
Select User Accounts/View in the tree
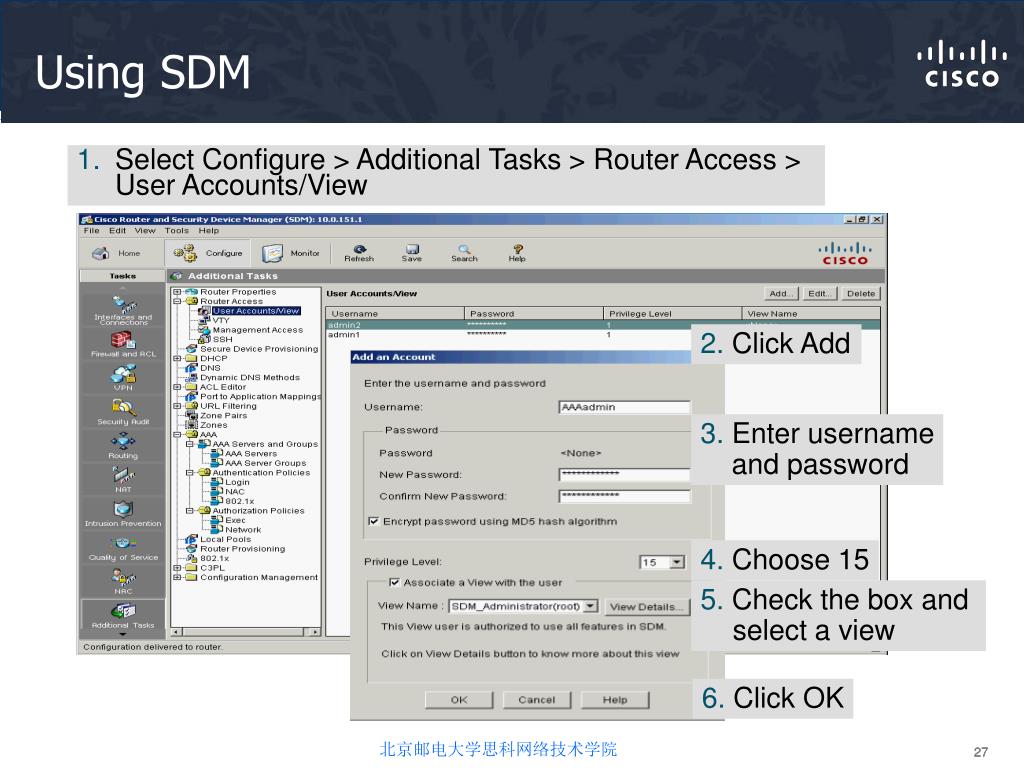click(256, 311)
